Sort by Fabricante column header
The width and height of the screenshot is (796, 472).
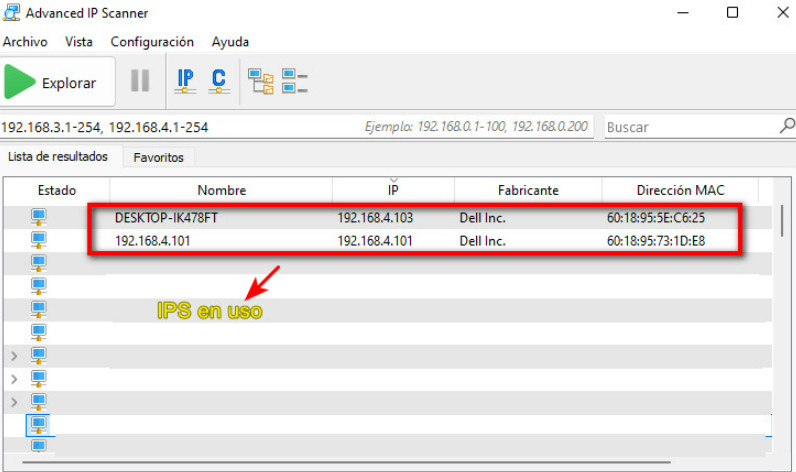[528, 190]
